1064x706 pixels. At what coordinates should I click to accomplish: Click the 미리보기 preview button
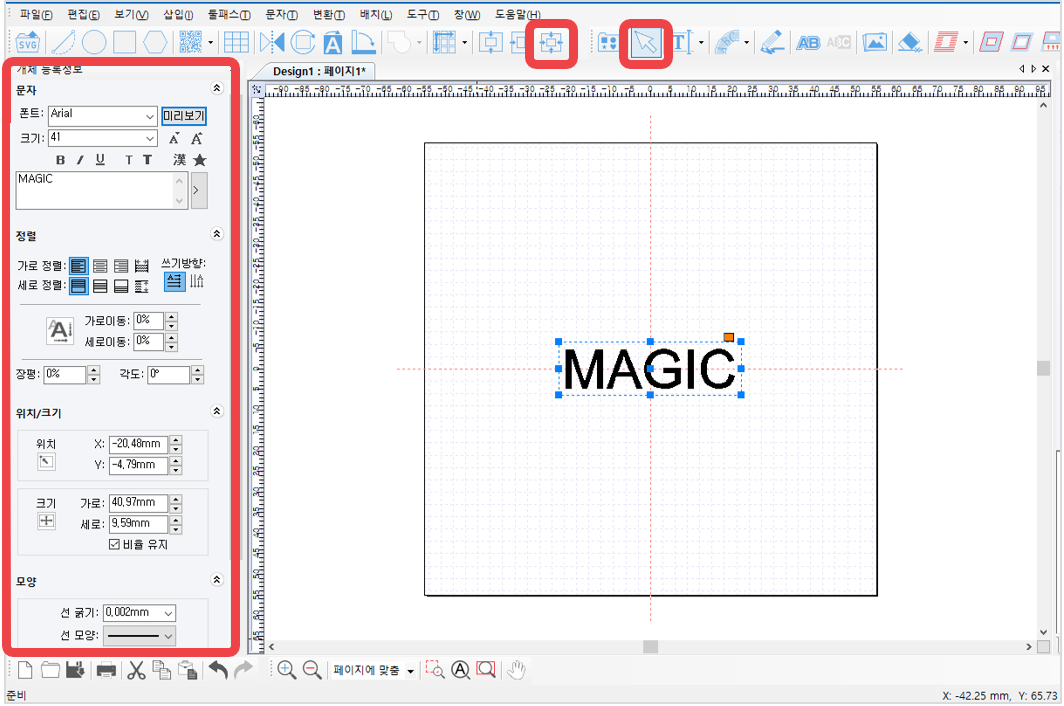[184, 116]
